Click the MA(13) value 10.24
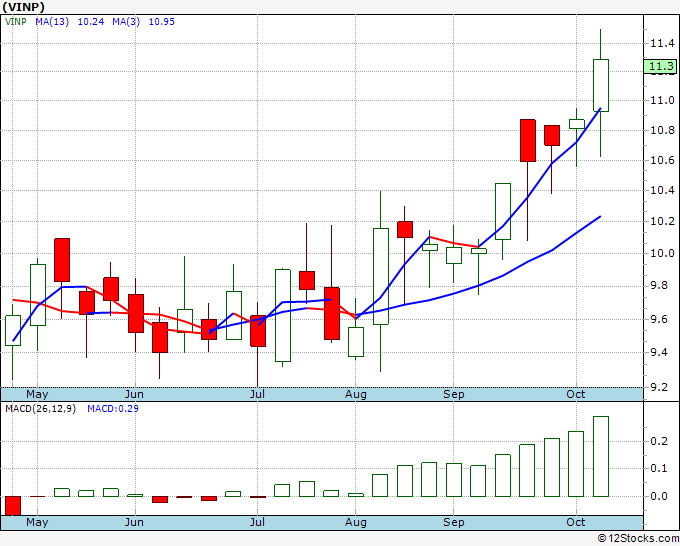 [91, 22]
